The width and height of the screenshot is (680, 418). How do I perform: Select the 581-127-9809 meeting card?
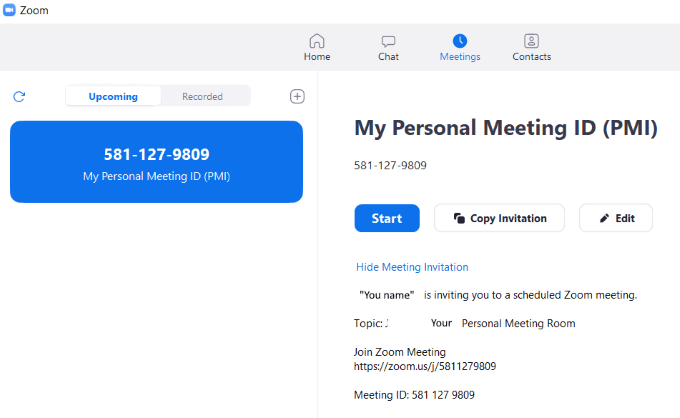(x=156, y=162)
